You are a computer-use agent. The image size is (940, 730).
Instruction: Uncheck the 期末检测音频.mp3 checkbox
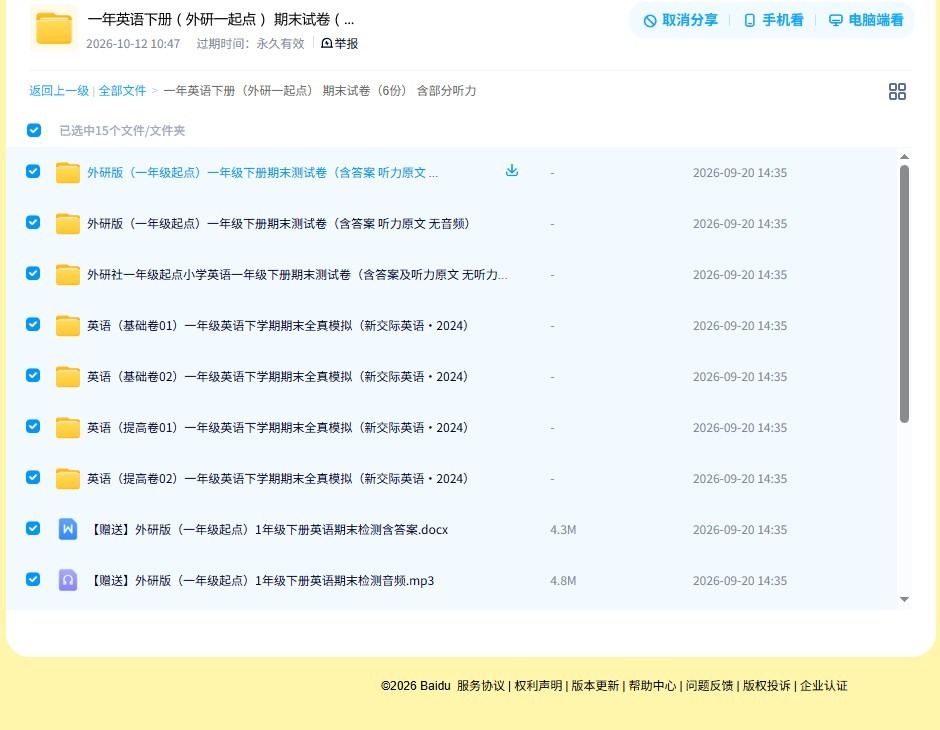33,579
